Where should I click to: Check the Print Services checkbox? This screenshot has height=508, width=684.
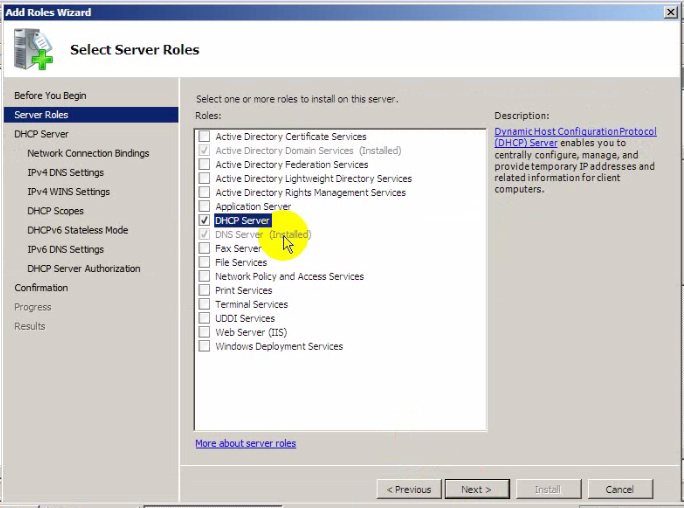pos(204,290)
